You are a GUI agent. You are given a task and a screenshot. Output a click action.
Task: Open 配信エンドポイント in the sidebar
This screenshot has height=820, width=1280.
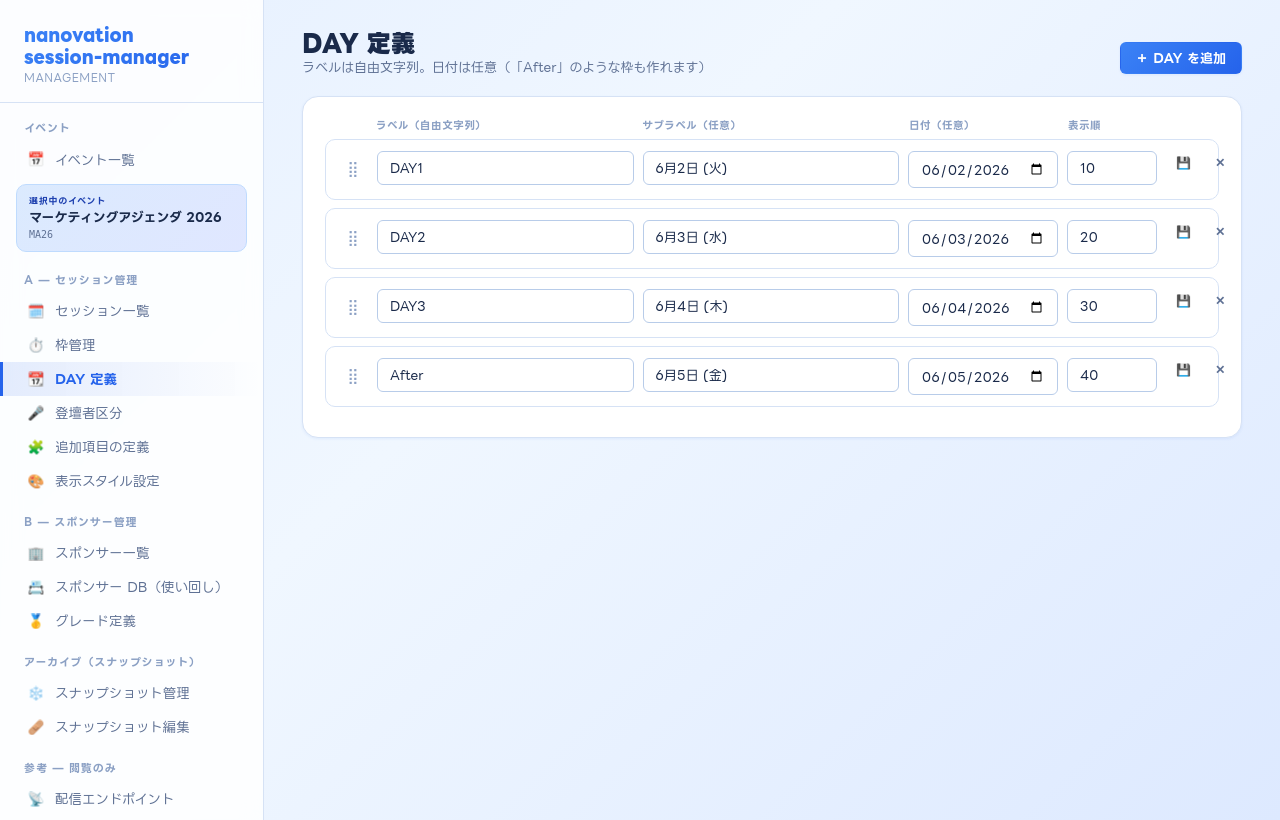[x=132, y=799]
